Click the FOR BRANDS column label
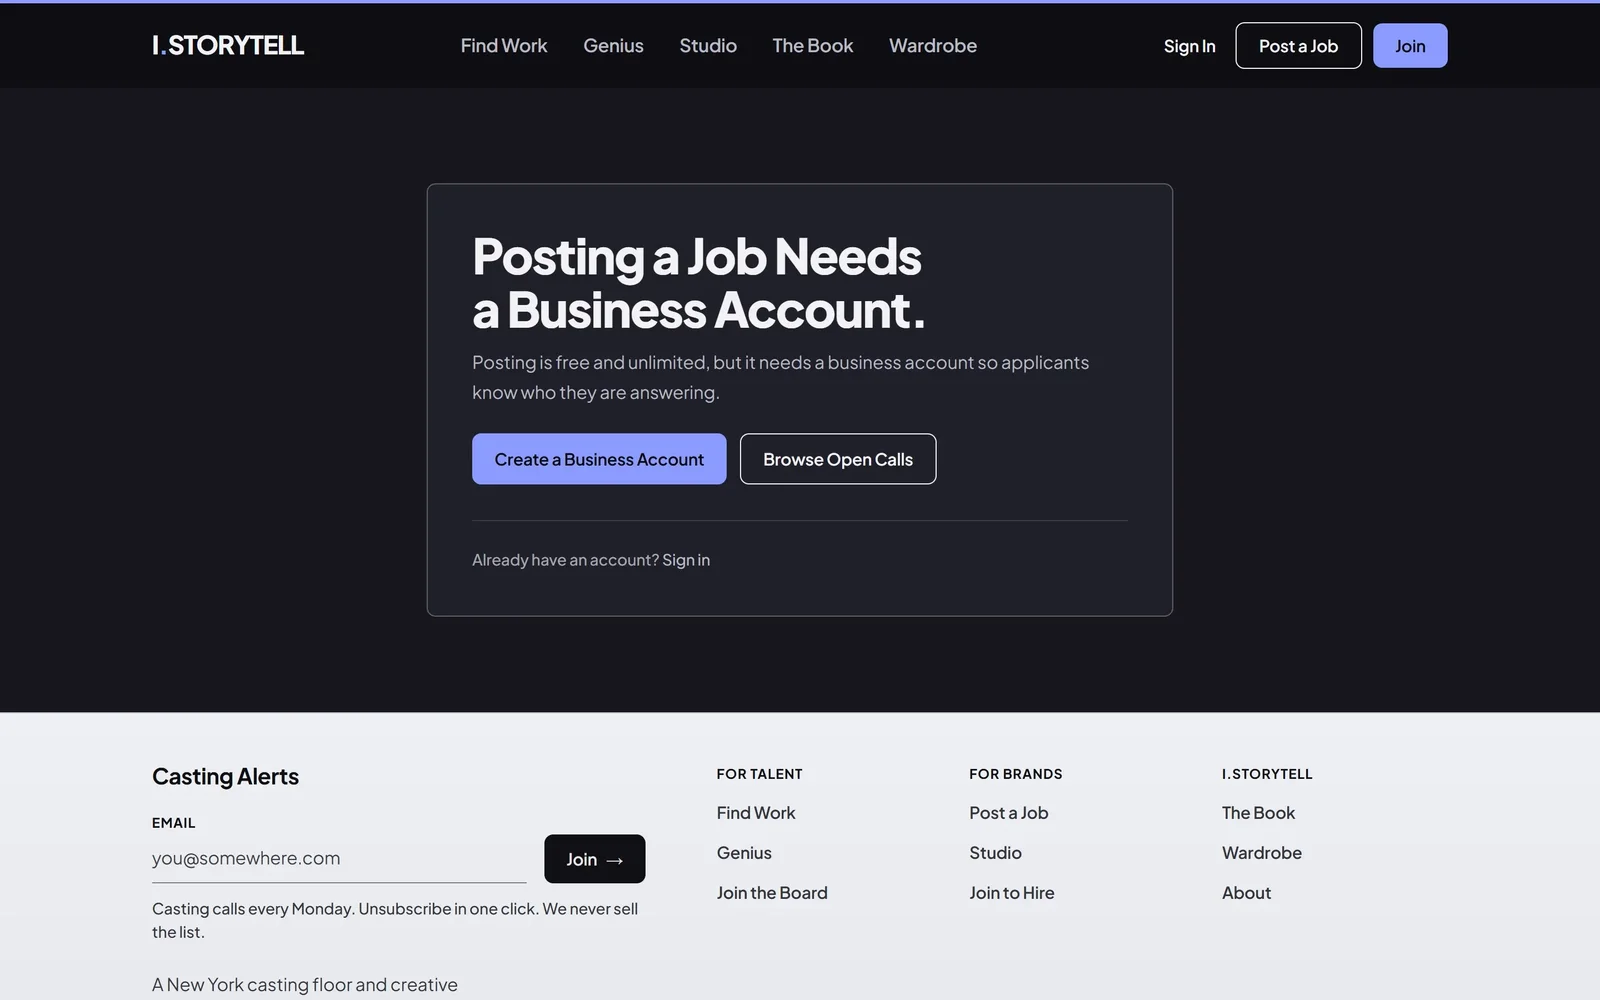The image size is (1600, 1000). coord(1016,774)
